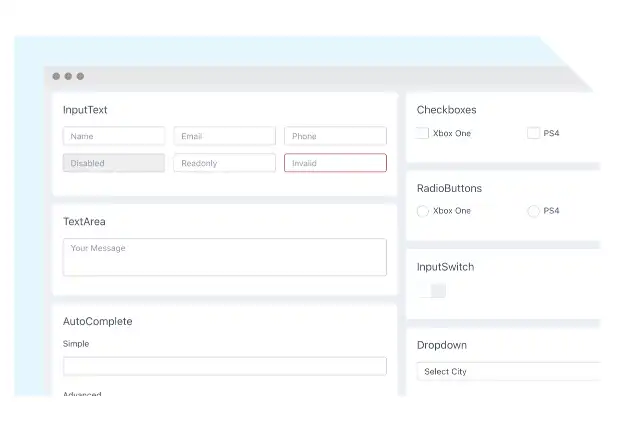Viewport: 619px width, 443px height.
Task: Click the Dropdown section heading
Action: 442,345
